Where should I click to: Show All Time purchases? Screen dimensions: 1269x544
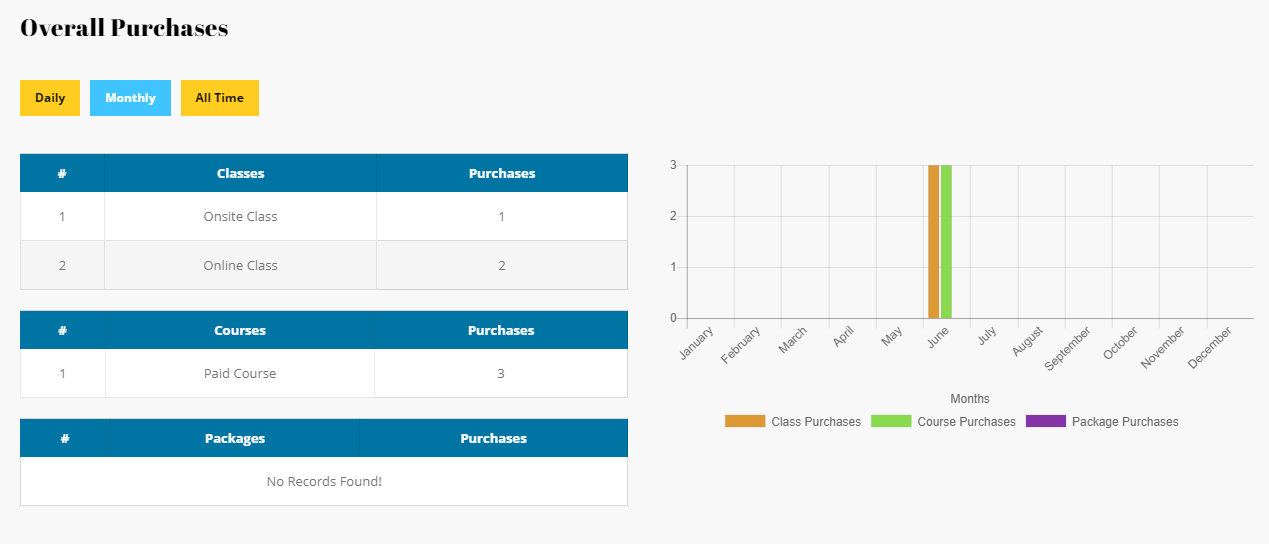pyautogui.click(x=219, y=98)
